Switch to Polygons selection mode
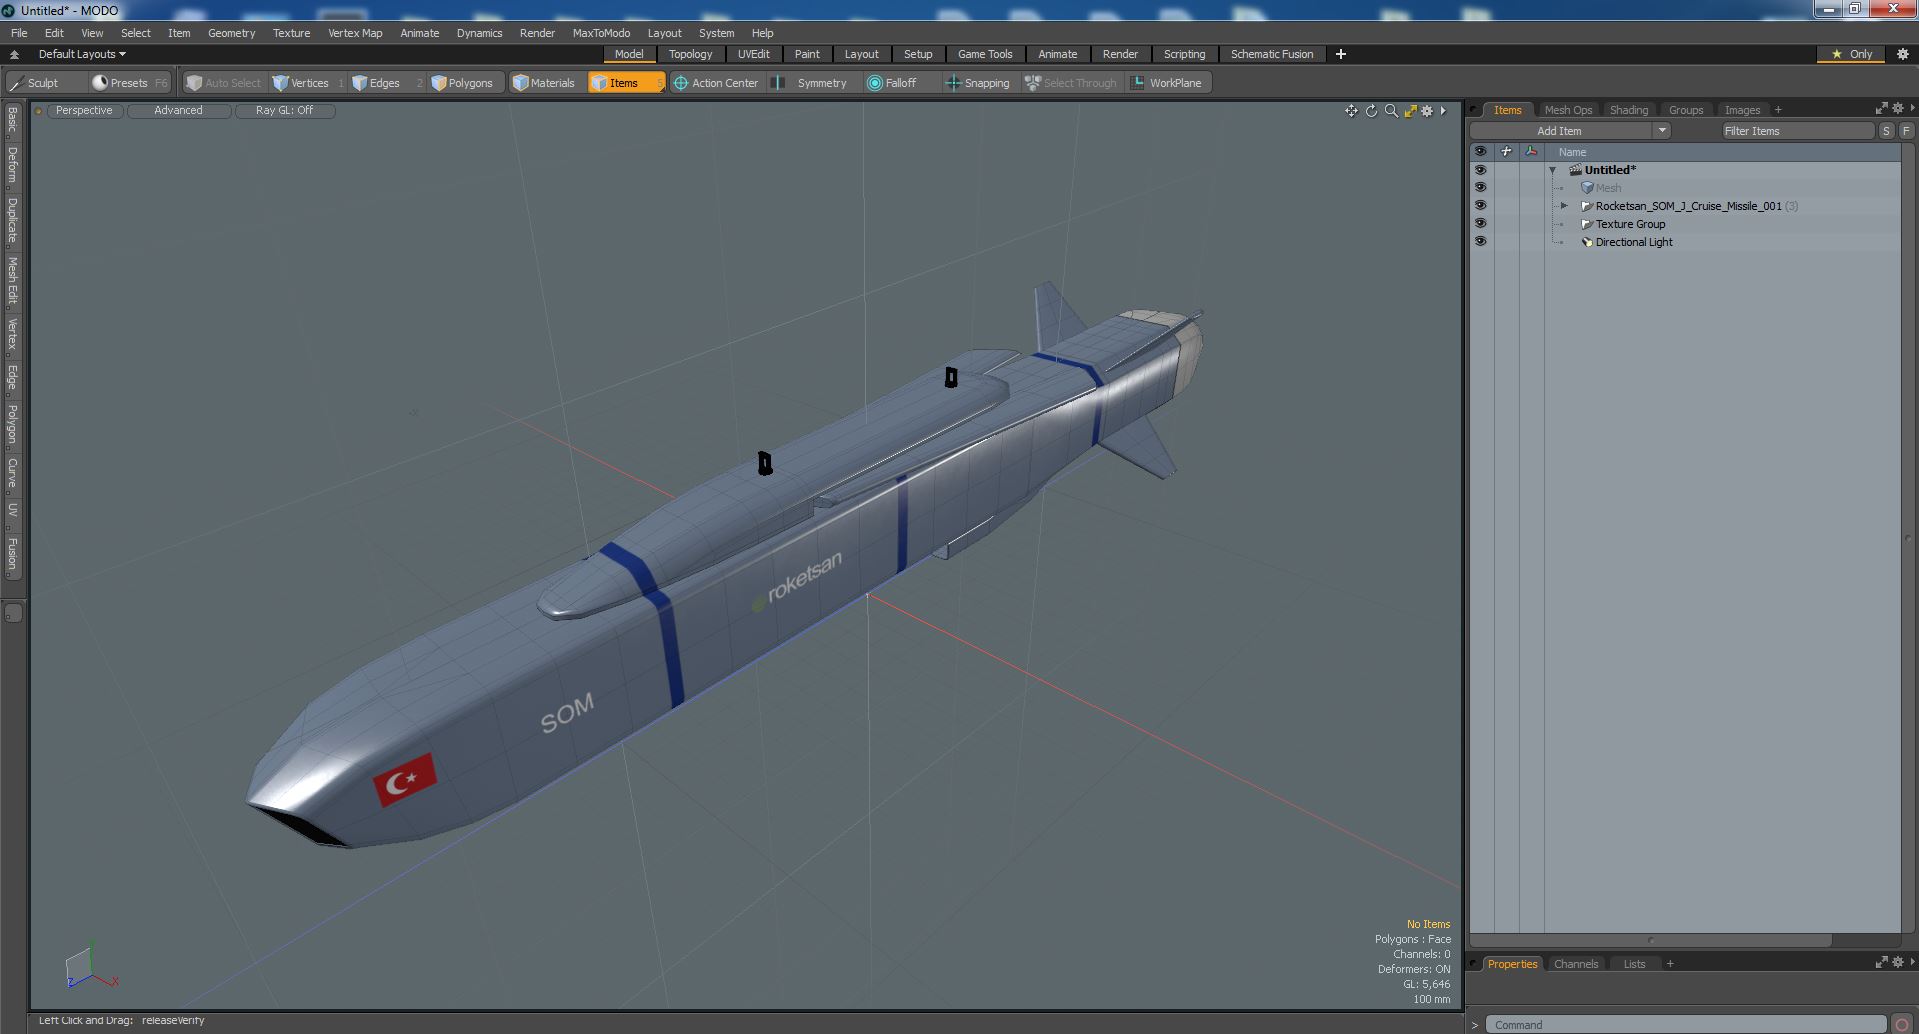The image size is (1919, 1034). [464, 83]
